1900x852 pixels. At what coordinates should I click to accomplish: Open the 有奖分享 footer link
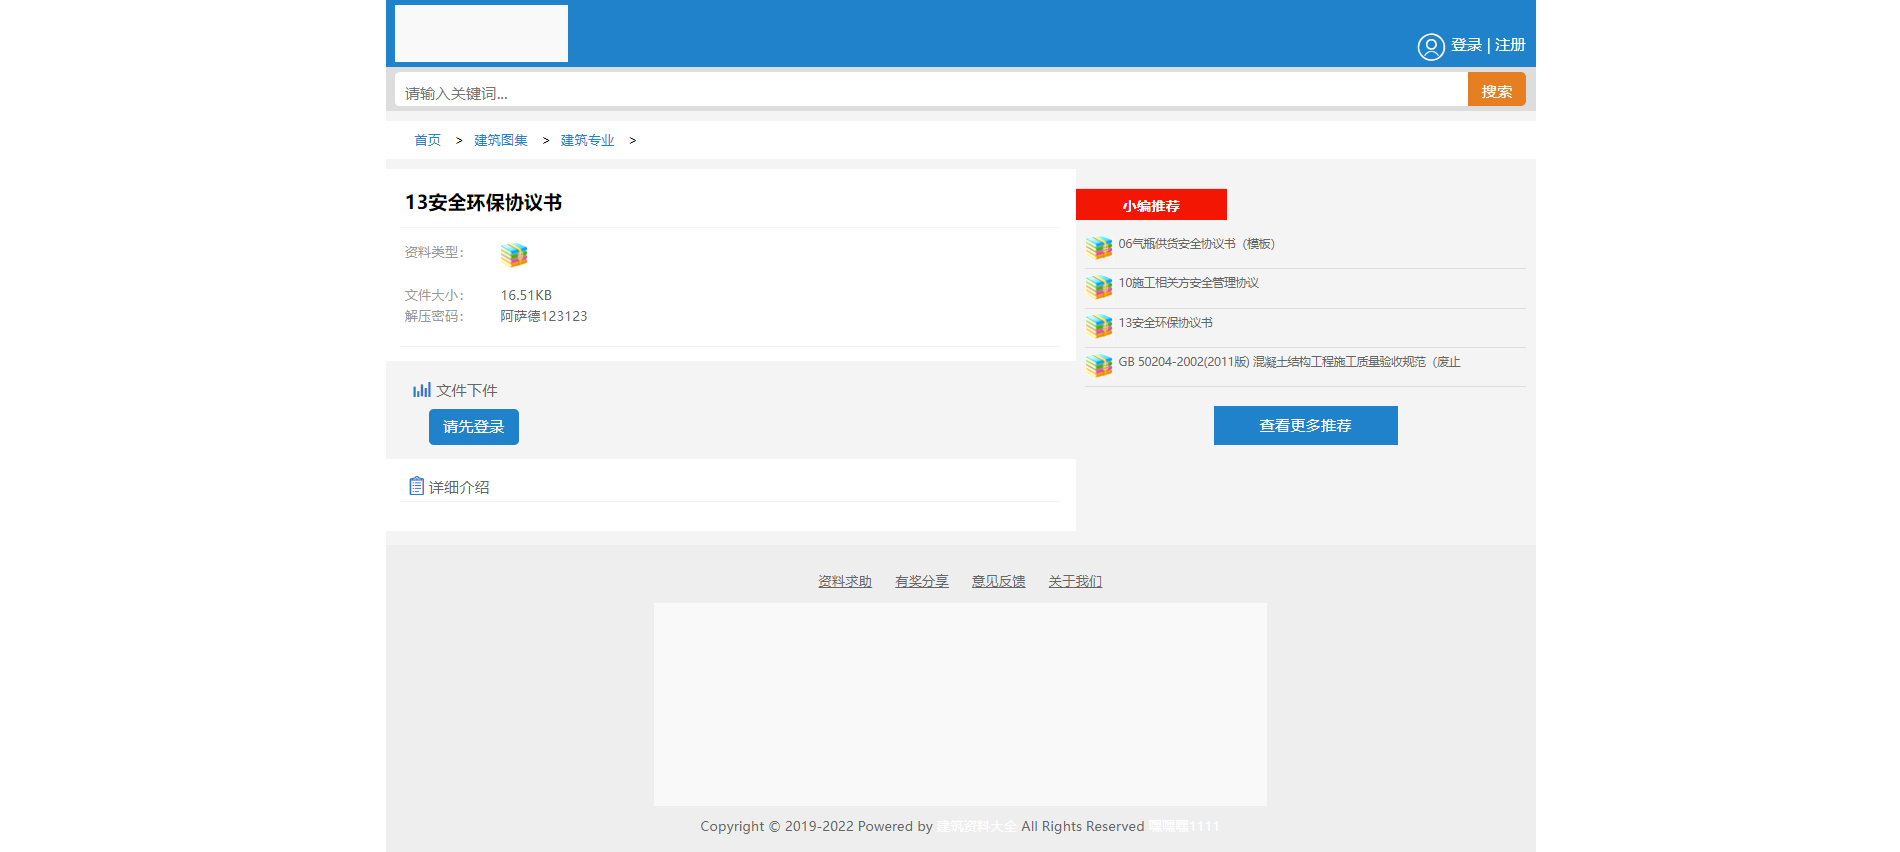click(x=922, y=581)
